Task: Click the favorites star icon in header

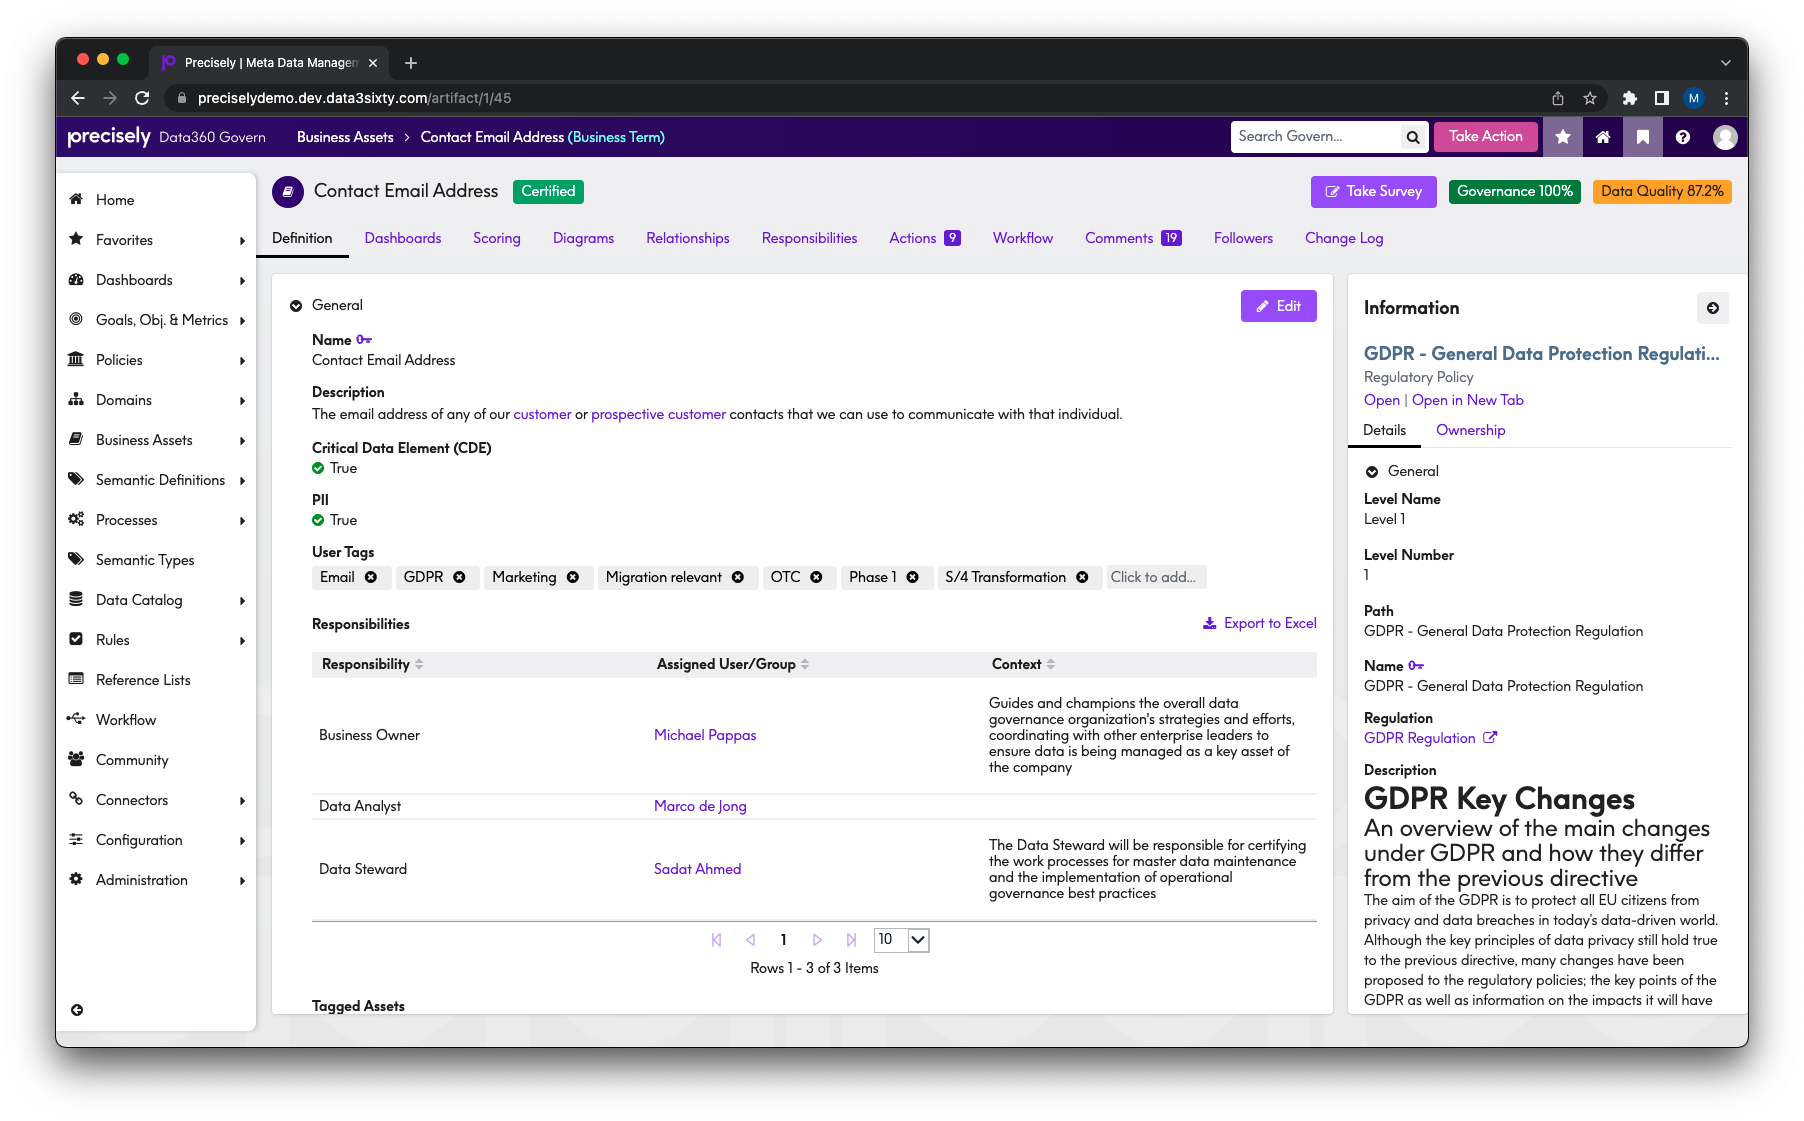Action: coord(1563,137)
